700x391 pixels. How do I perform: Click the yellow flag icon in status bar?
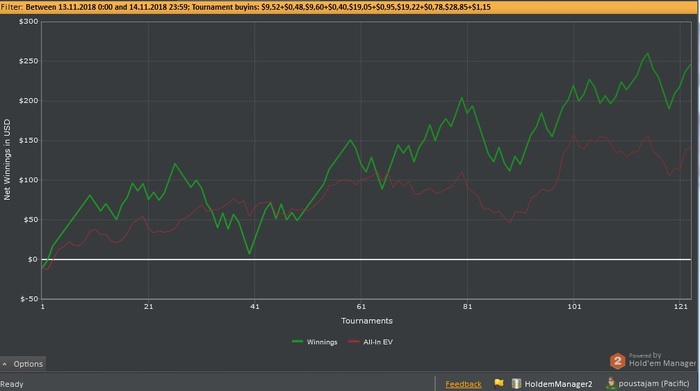pyautogui.click(x=499, y=383)
